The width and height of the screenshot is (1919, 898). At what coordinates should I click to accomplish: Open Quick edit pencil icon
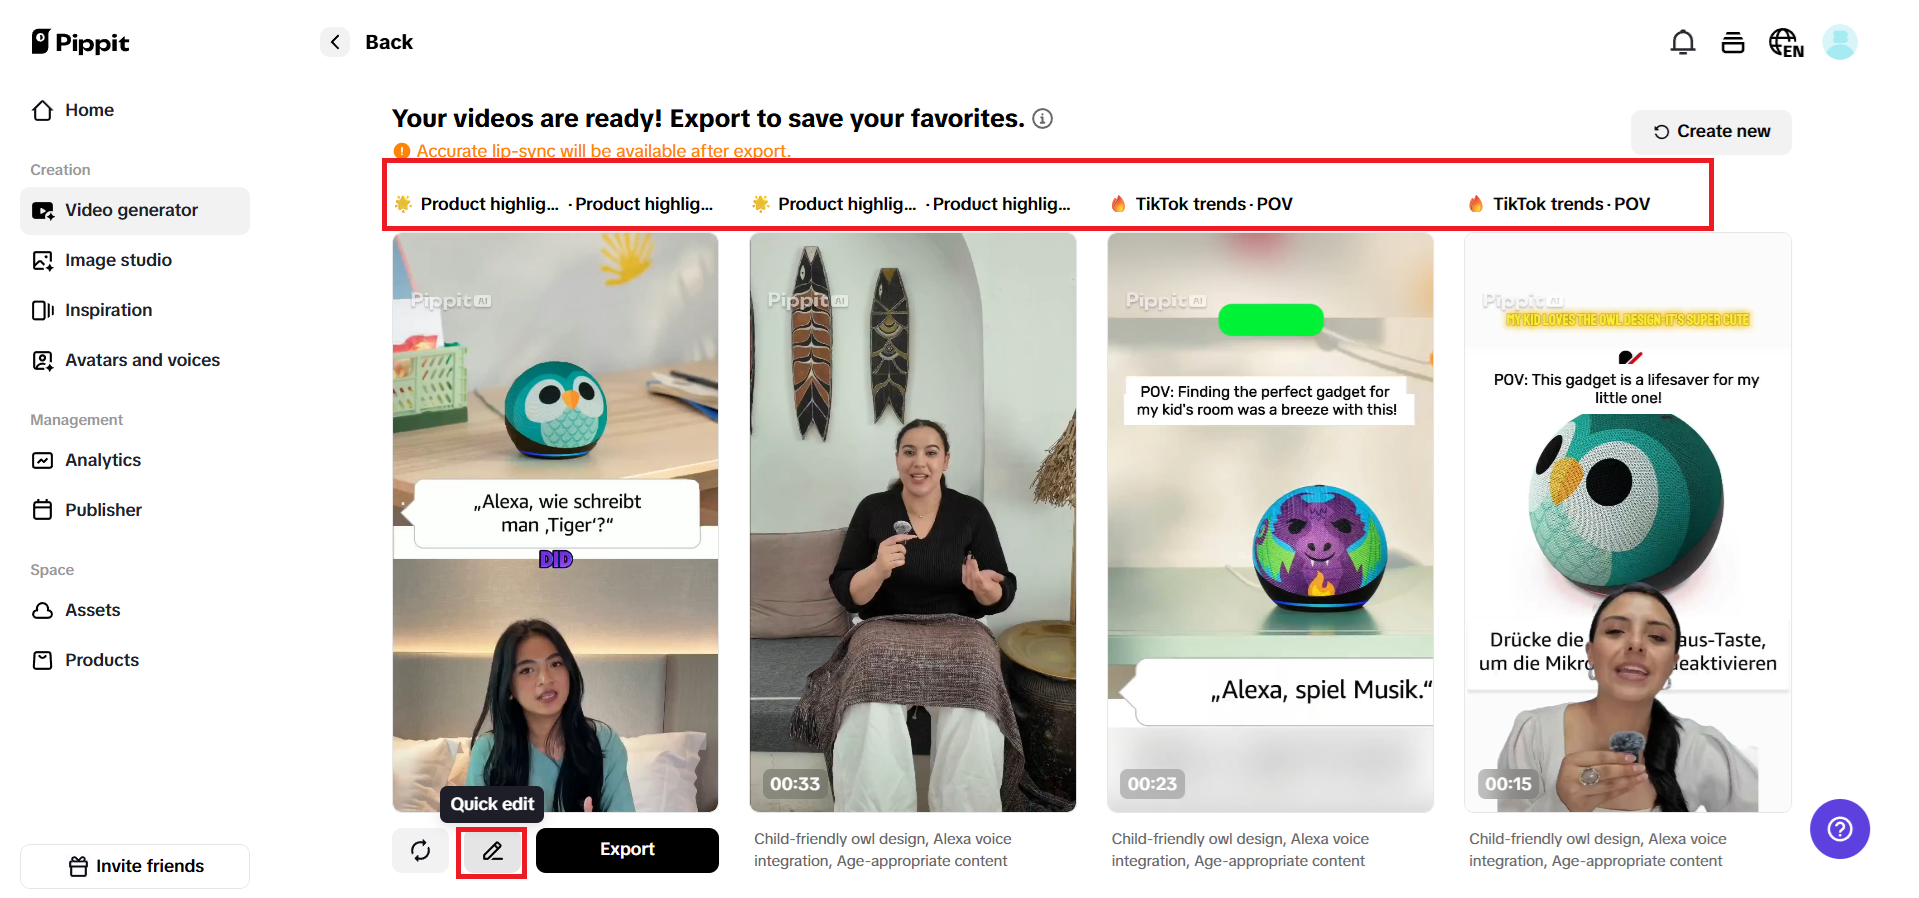[492, 851]
